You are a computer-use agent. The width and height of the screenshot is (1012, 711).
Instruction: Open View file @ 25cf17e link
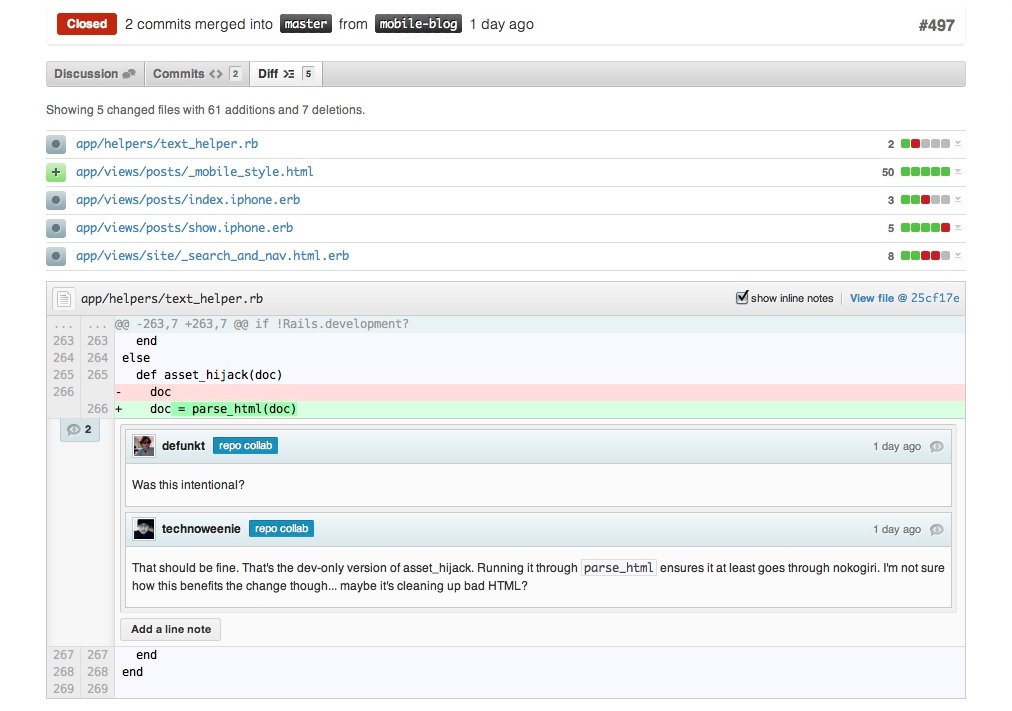tap(904, 298)
